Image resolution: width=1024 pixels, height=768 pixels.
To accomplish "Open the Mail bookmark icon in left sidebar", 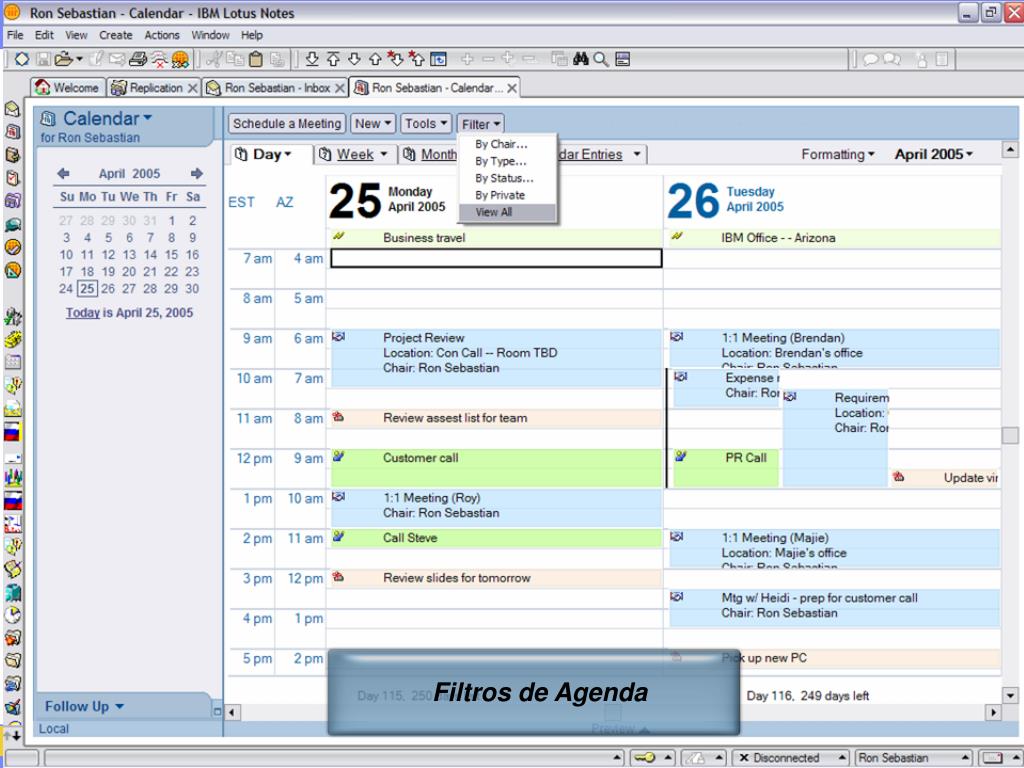I will coord(12,109).
